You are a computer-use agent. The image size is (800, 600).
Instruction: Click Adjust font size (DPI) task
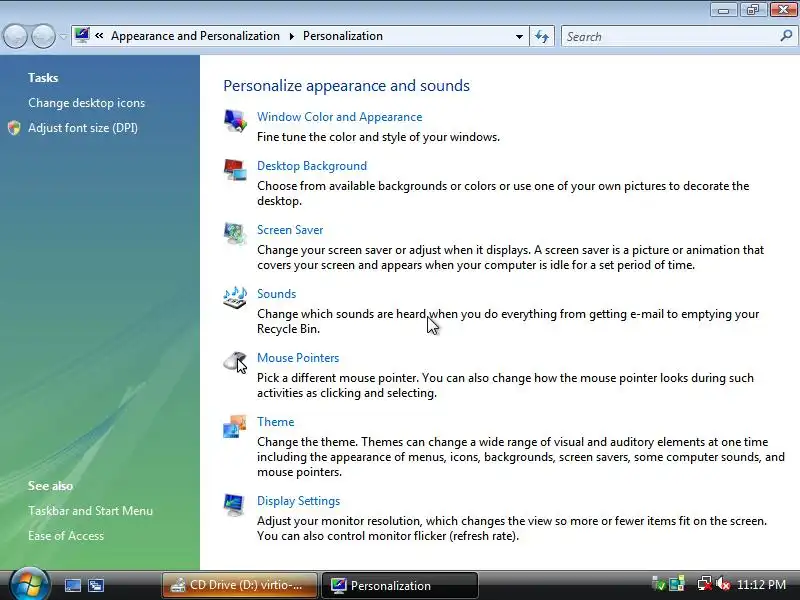(83, 128)
